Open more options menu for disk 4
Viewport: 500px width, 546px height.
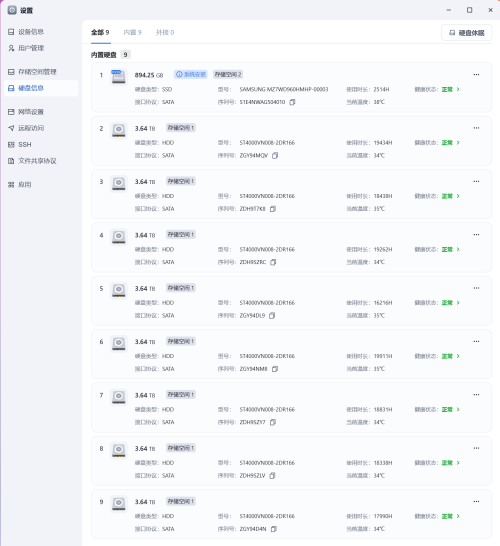tap(476, 235)
